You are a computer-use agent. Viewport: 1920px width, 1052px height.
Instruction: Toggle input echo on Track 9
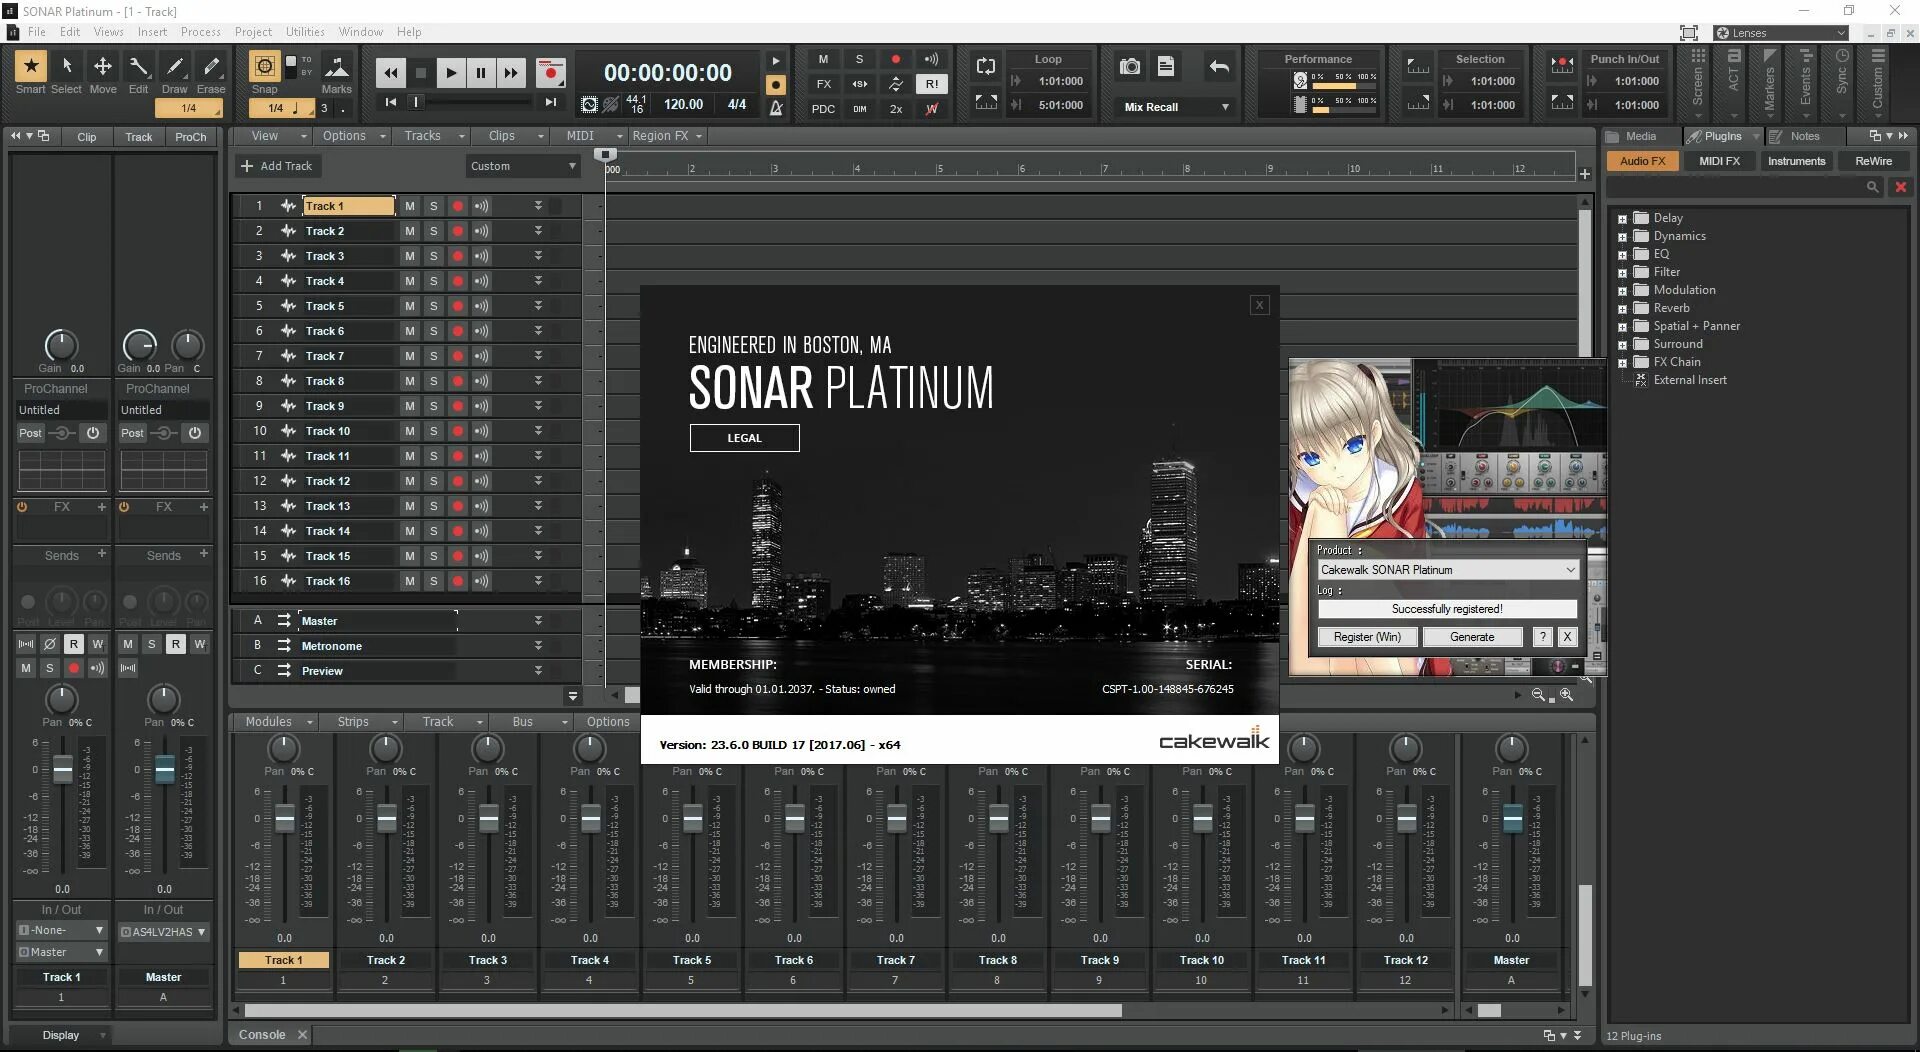click(481, 406)
